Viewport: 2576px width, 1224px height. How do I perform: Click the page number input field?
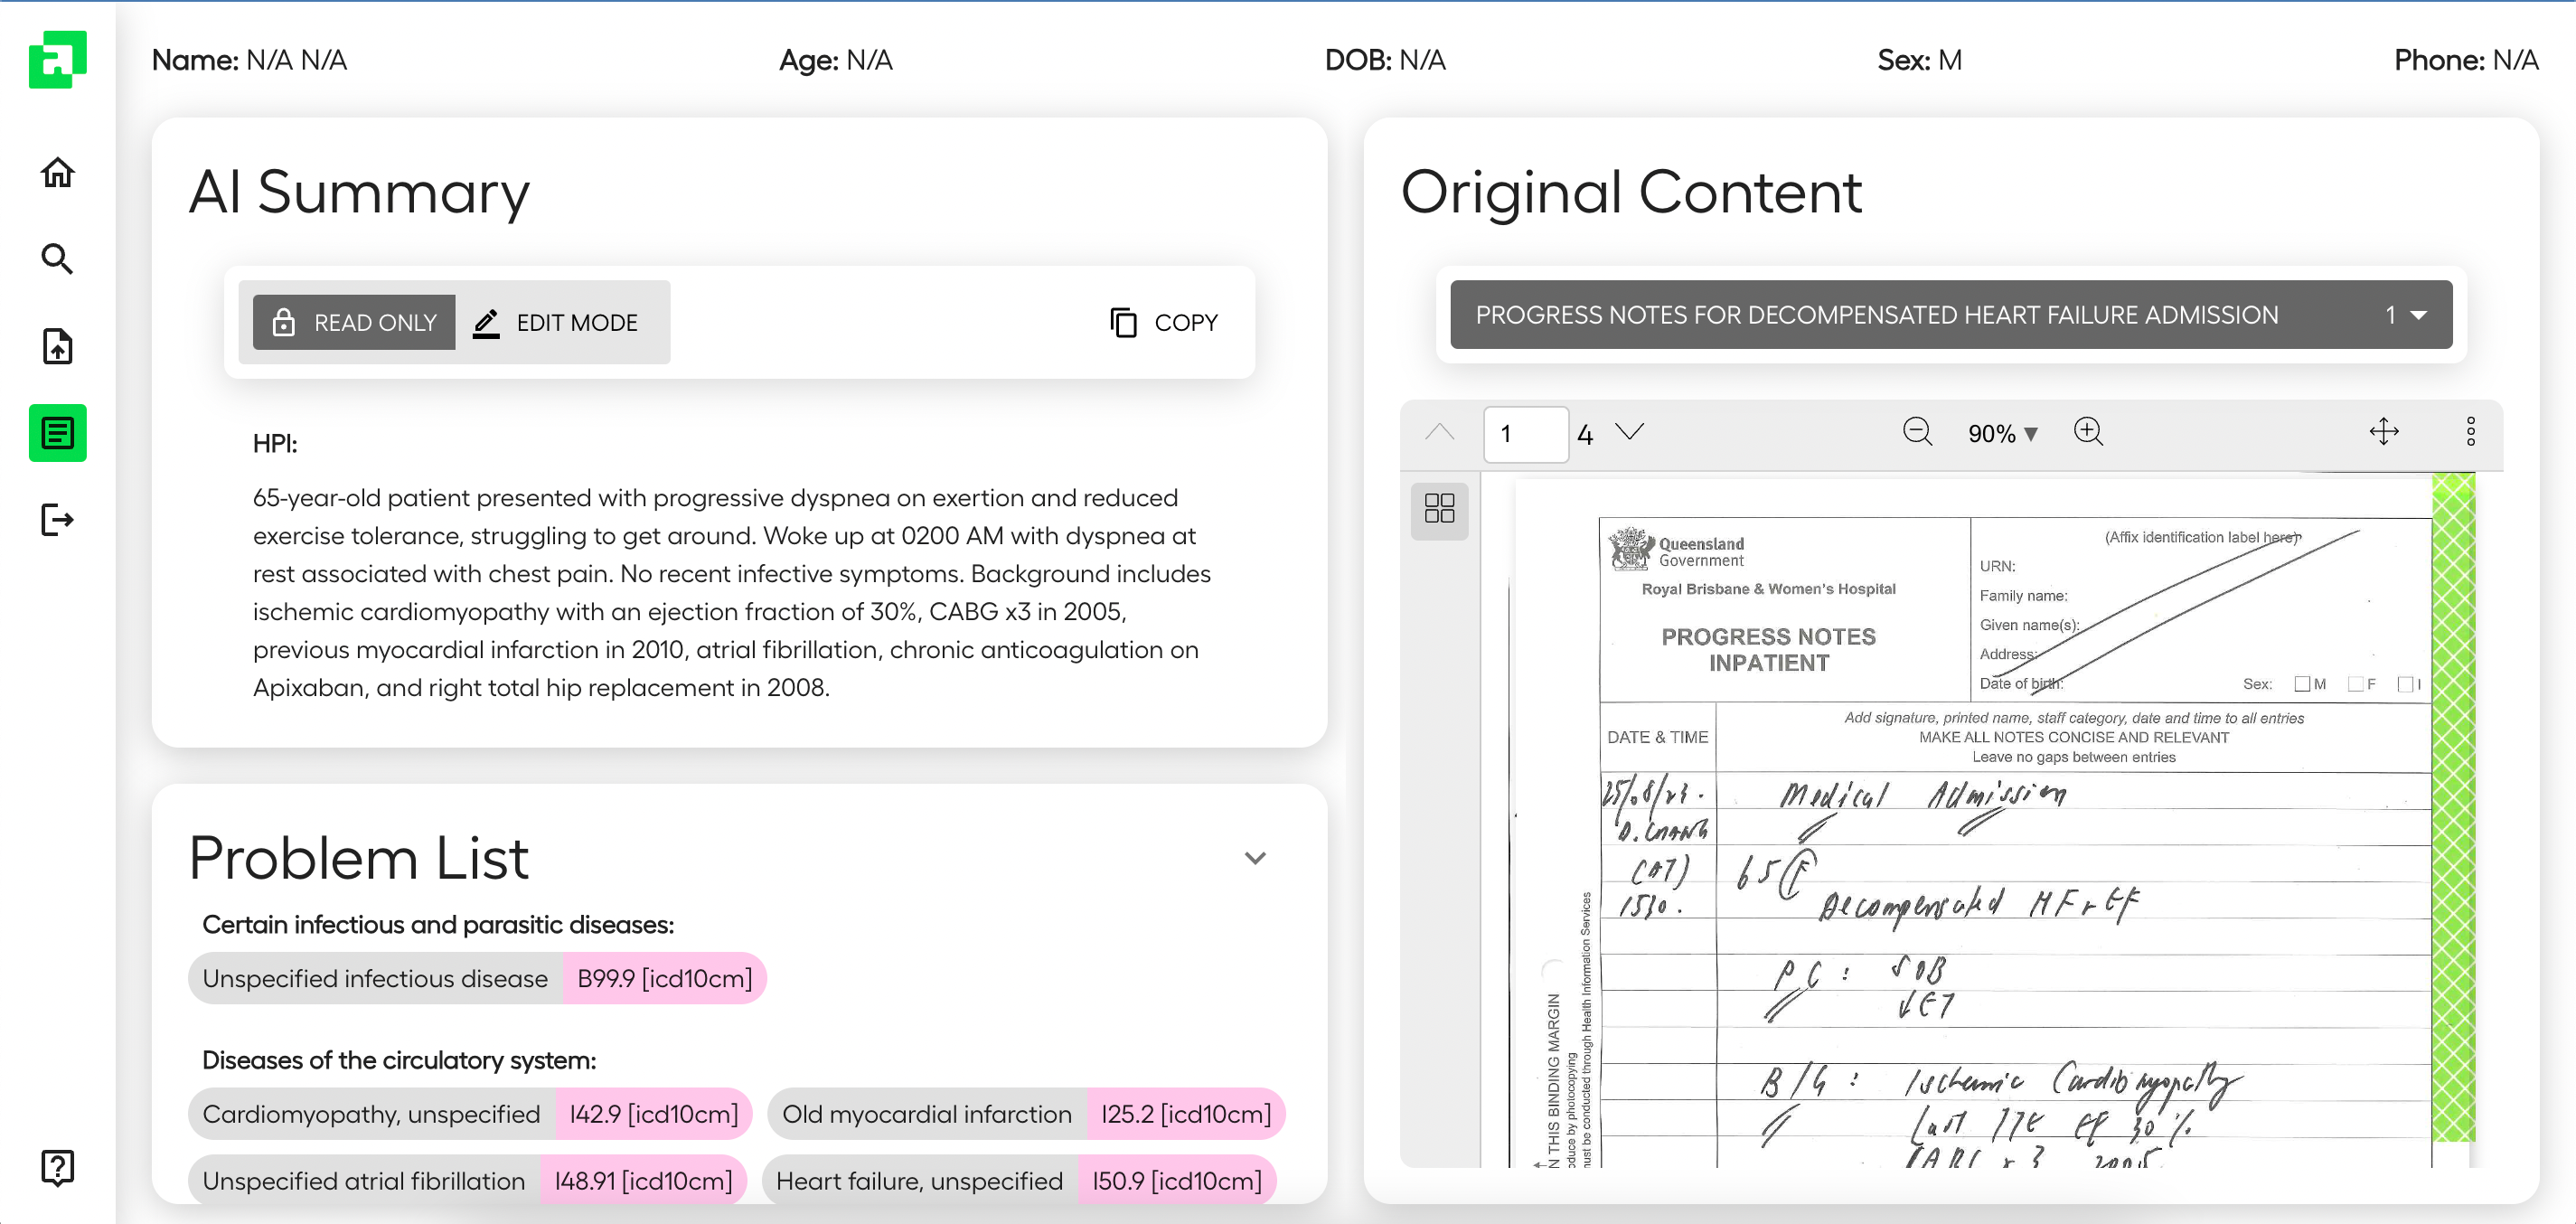point(1524,434)
